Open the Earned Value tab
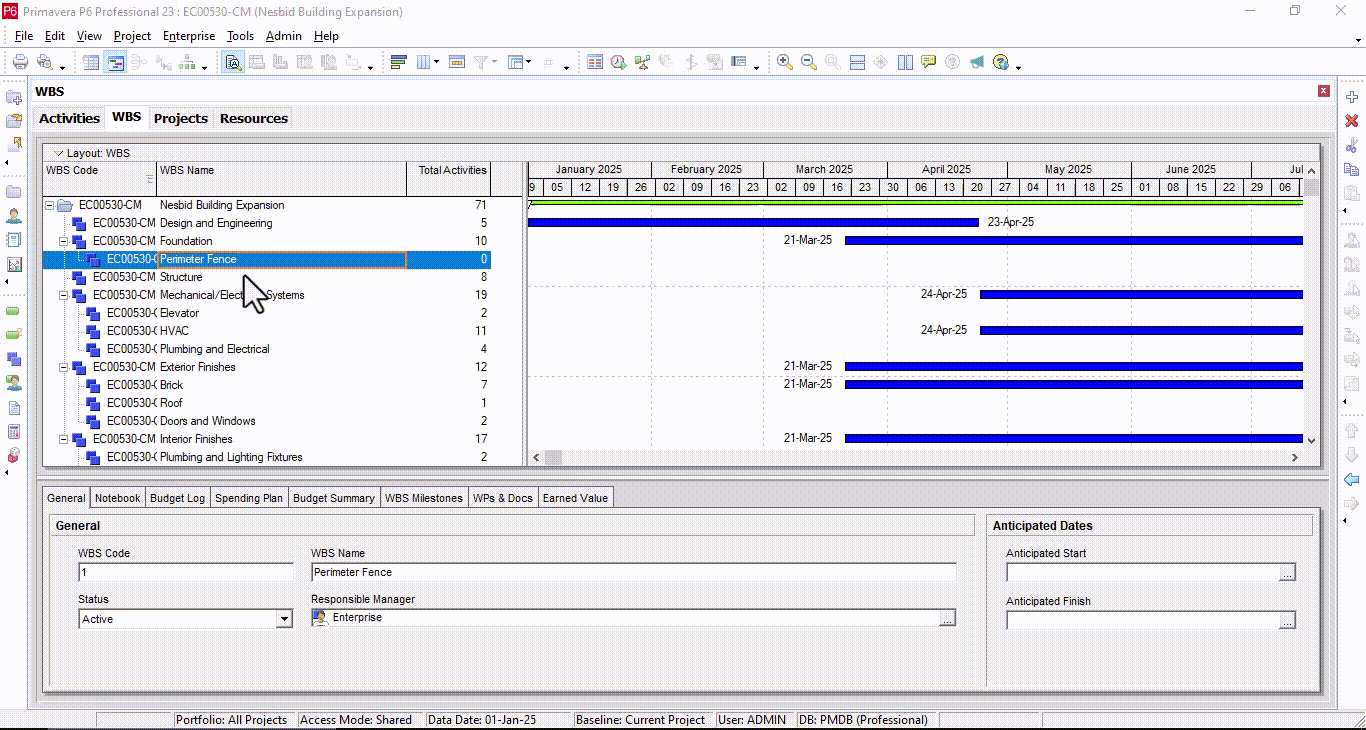The image size is (1366, 730). (575, 498)
